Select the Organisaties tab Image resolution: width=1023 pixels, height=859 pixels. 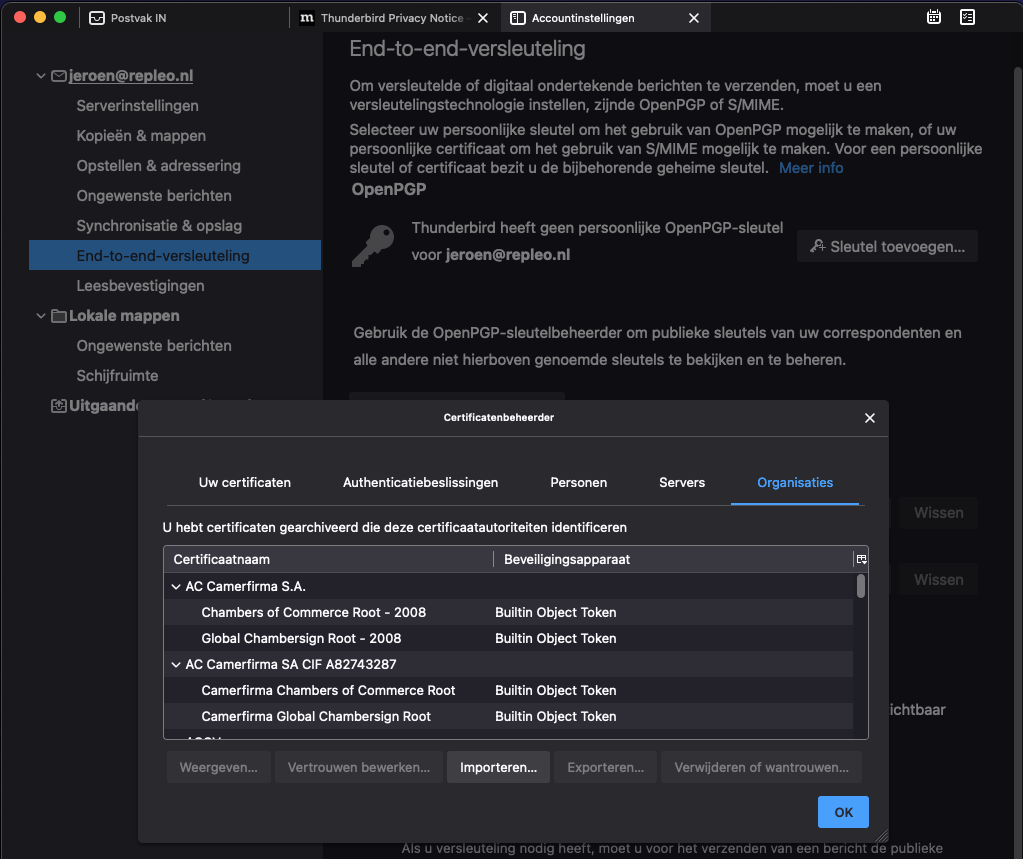coord(795,483)
